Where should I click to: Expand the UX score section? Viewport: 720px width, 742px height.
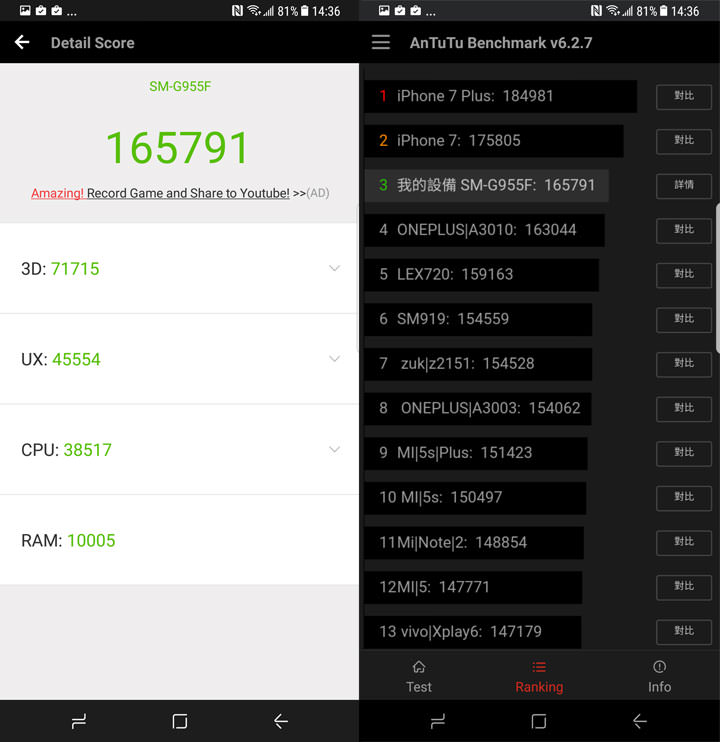(334, 359)
